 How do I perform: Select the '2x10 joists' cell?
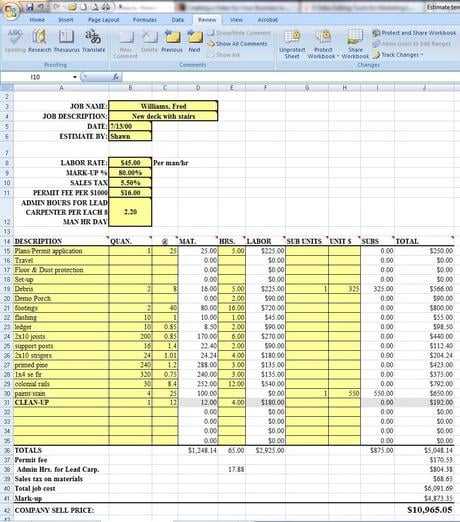pyautogui.click(x=61, y=336)
